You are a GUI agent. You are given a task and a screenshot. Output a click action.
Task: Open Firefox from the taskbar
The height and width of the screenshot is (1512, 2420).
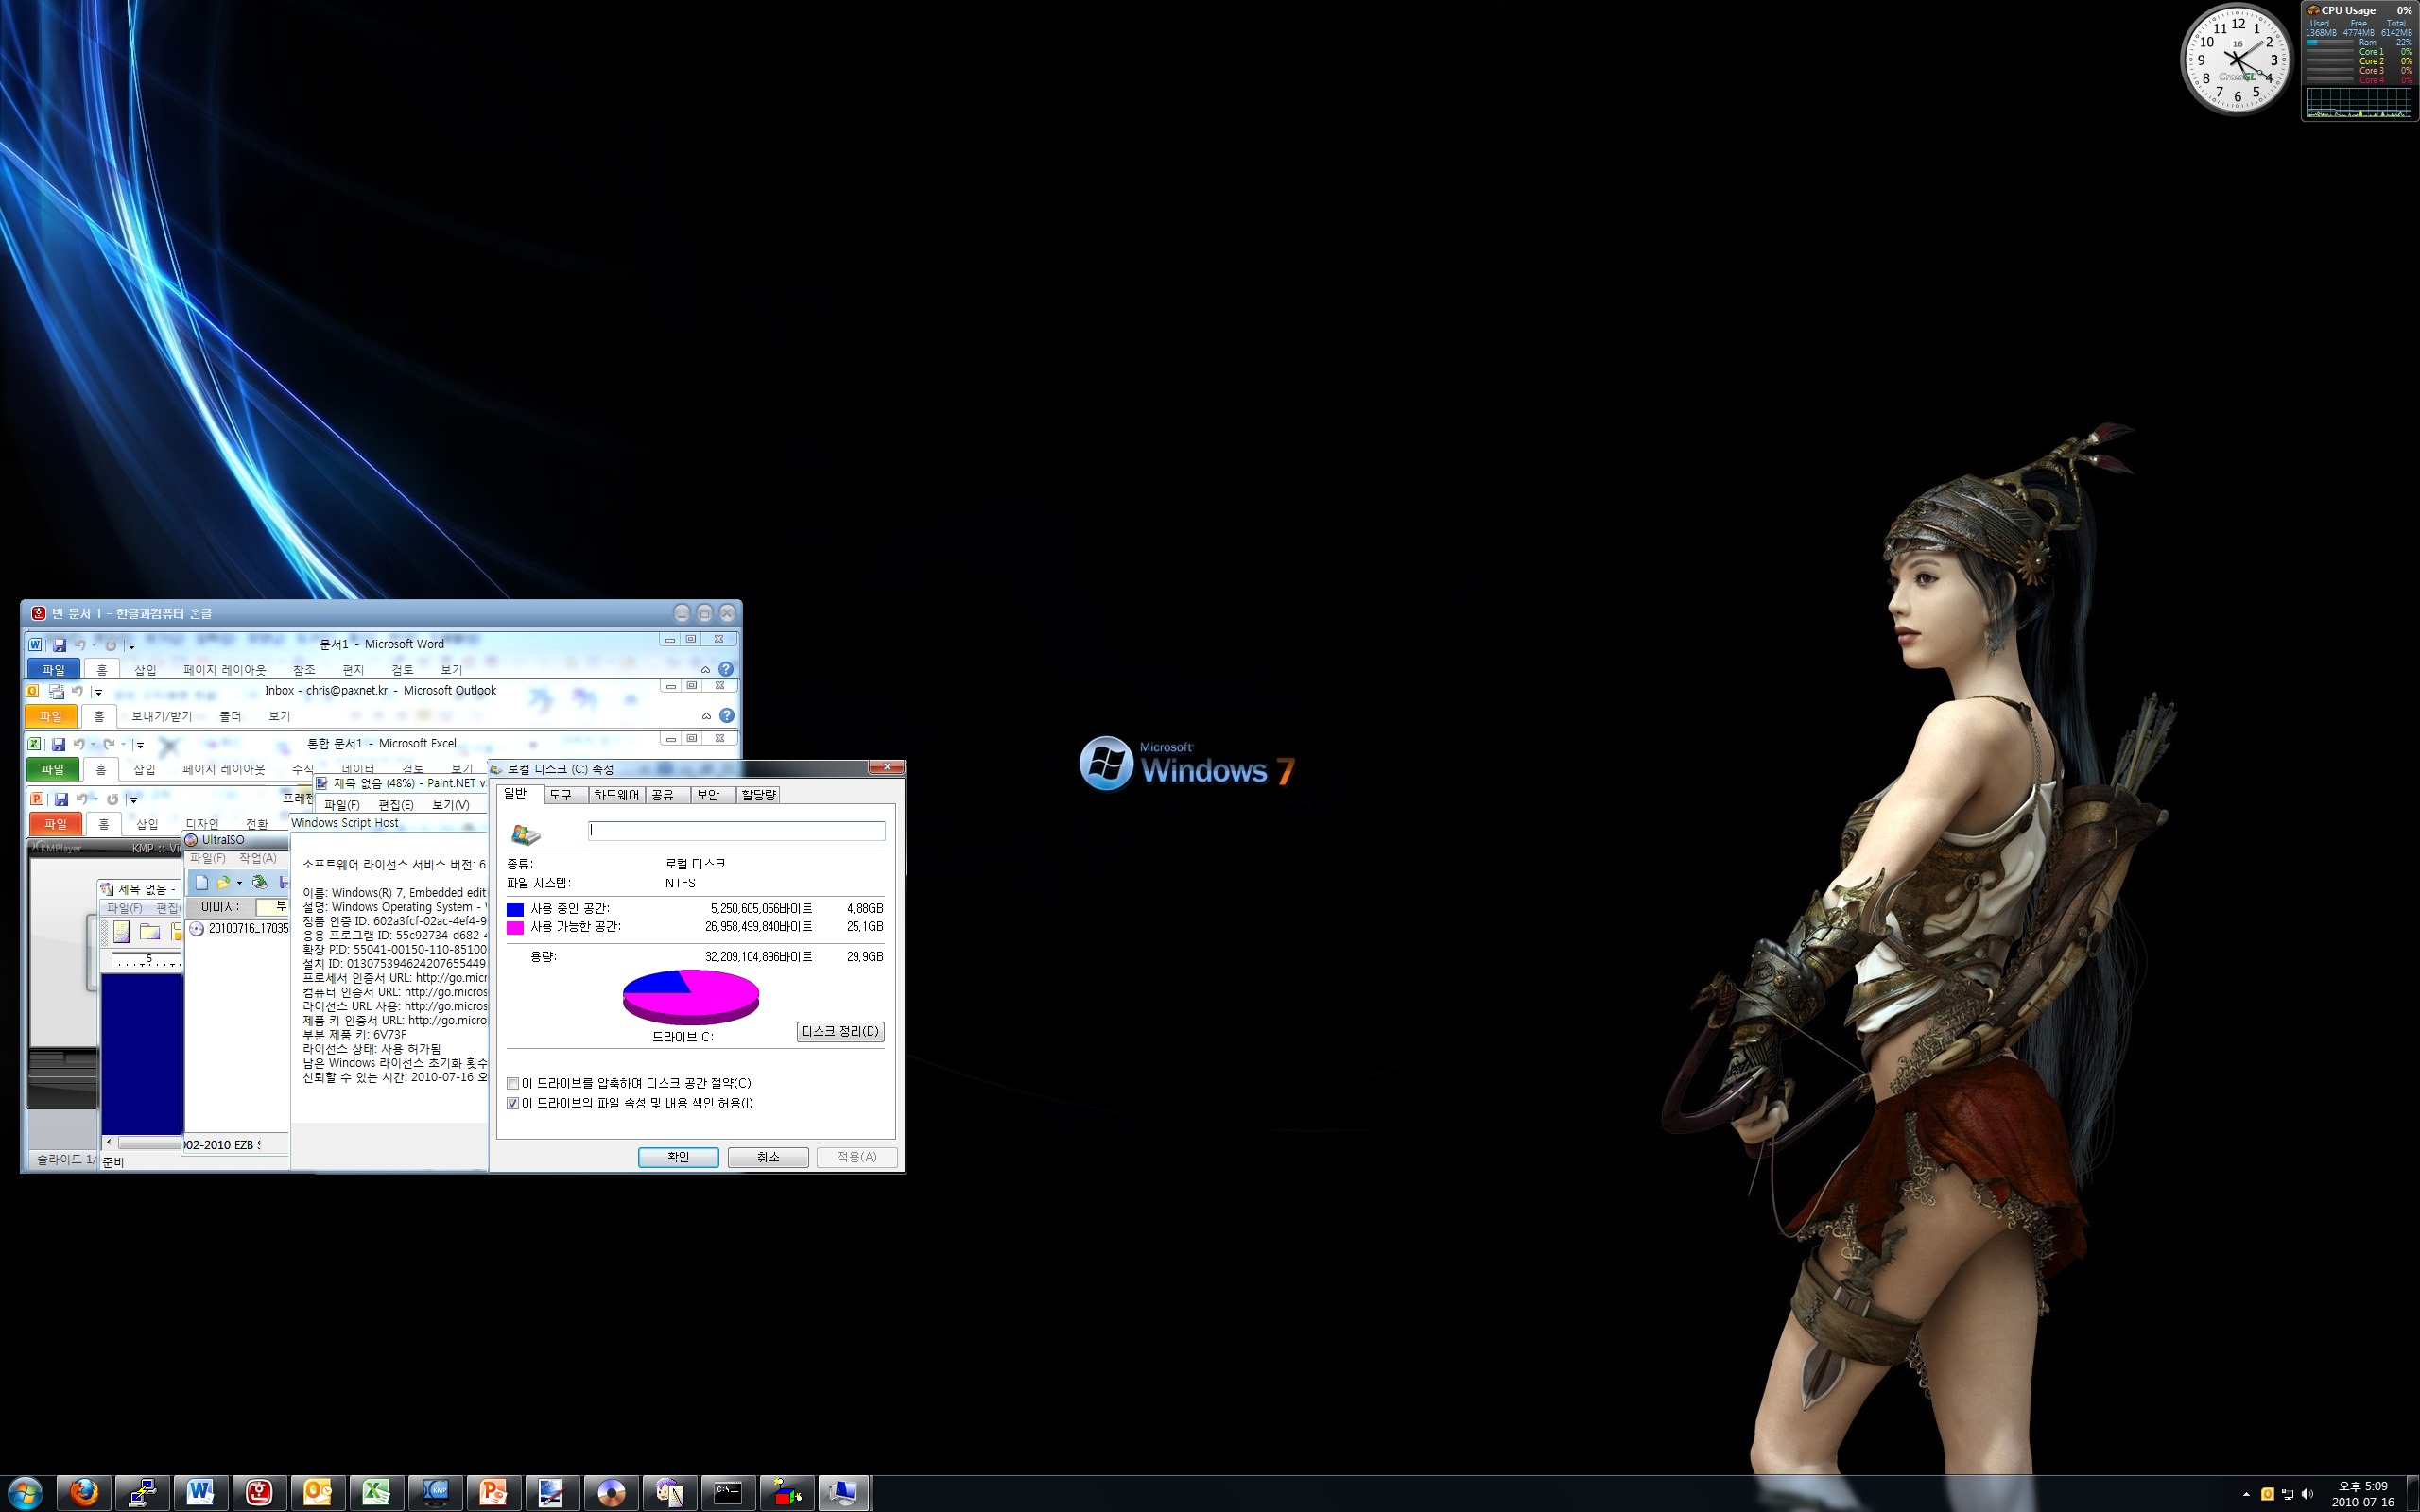[84, 1493]
